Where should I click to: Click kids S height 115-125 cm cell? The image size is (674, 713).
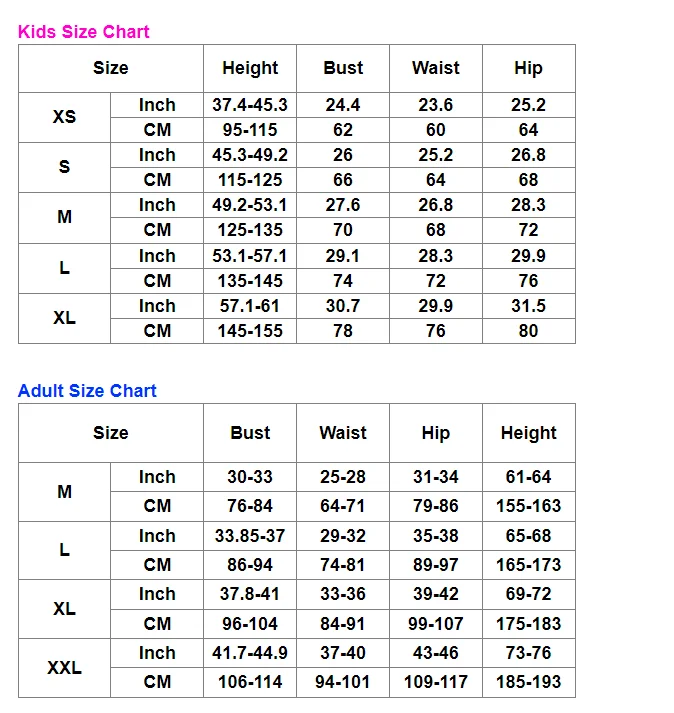(250, 180)
